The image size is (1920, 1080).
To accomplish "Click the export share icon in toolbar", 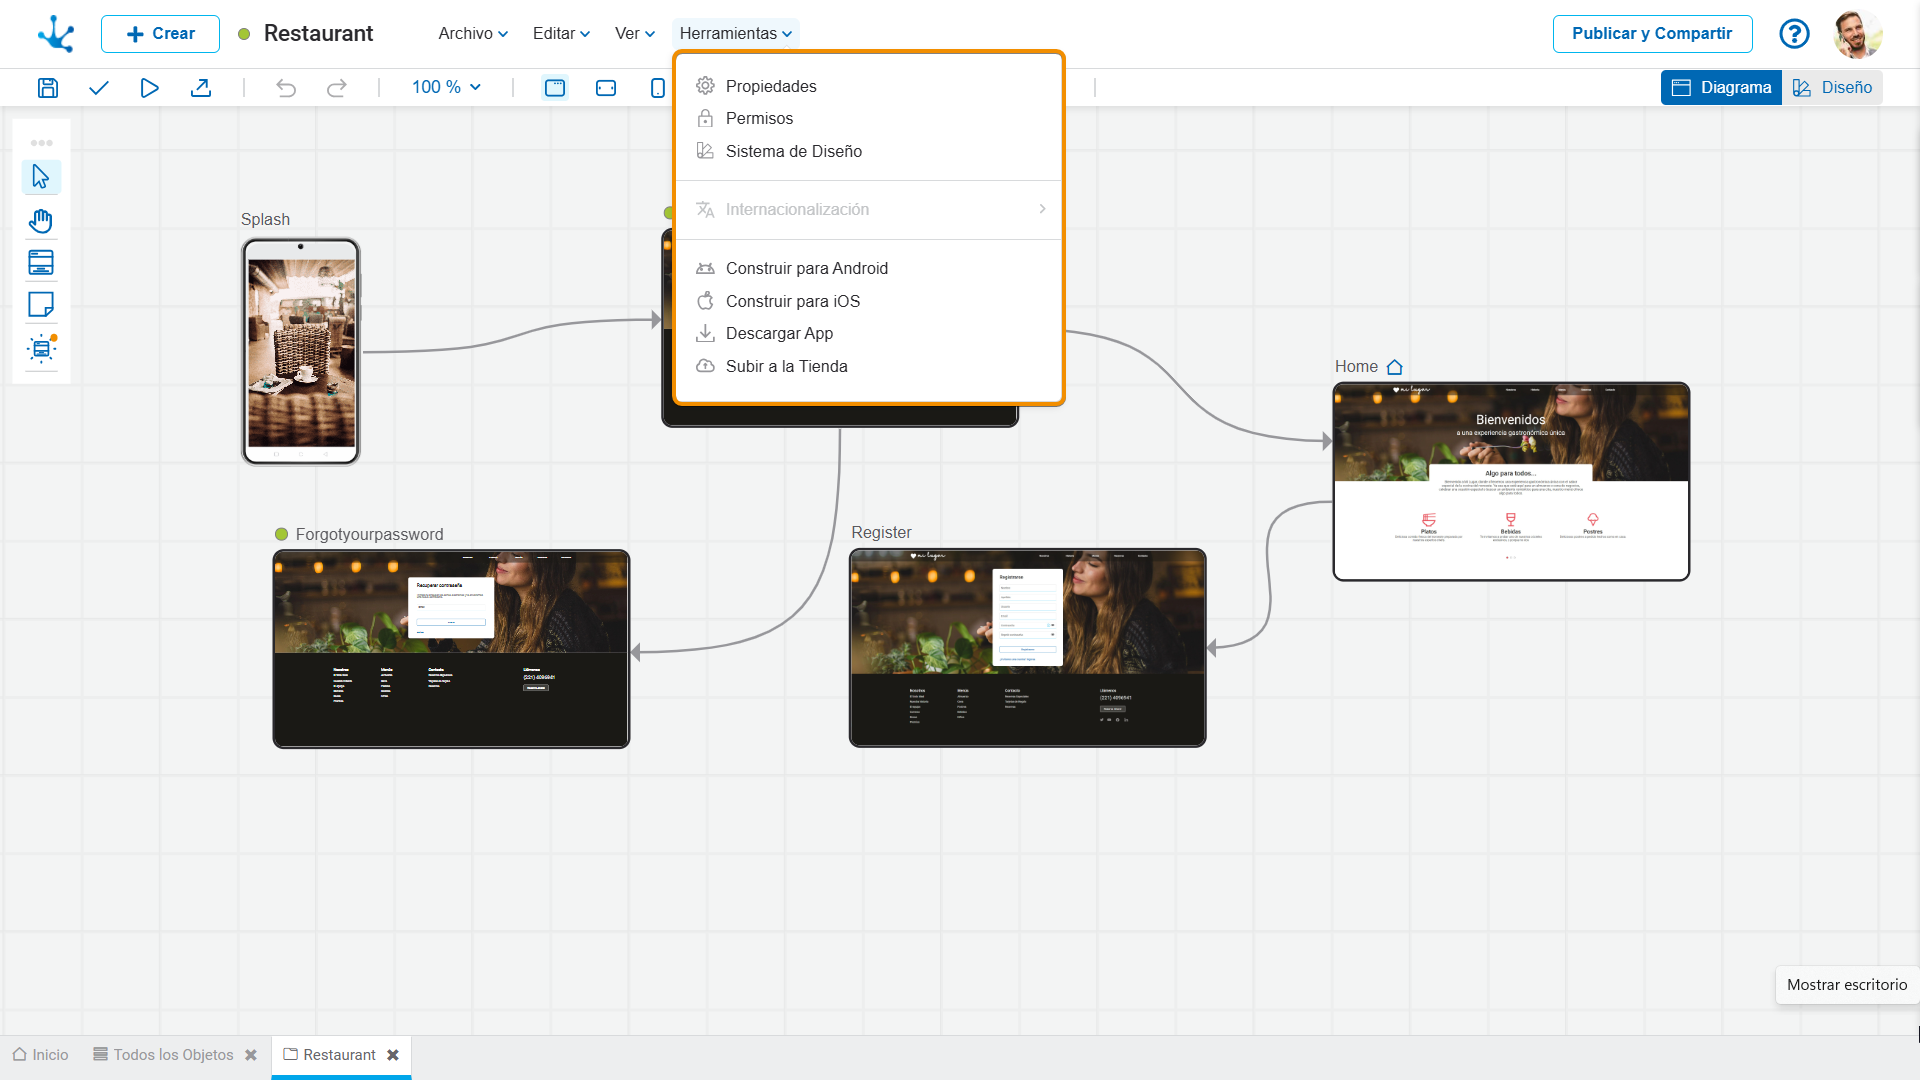I will [201, 88].
